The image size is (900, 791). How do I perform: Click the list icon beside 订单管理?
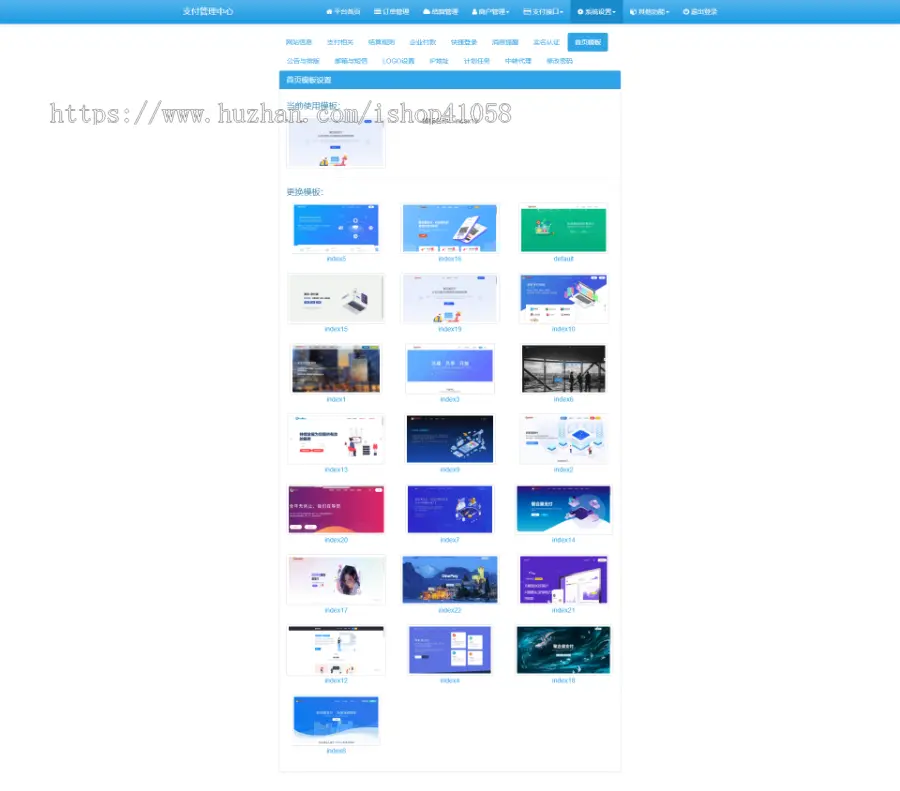[x=378, y=12]
